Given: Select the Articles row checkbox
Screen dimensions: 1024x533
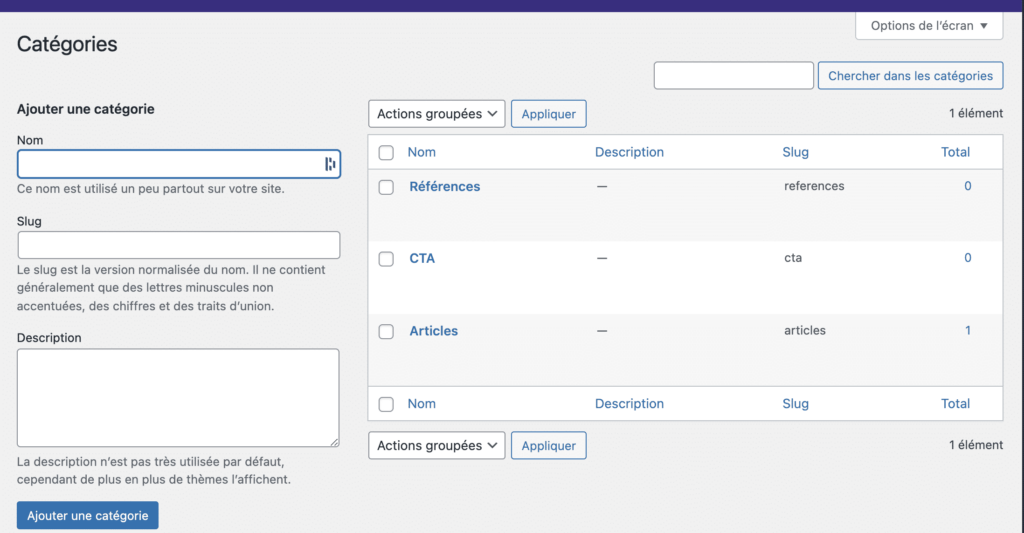Looking at the screenshot, I should 386,332.
